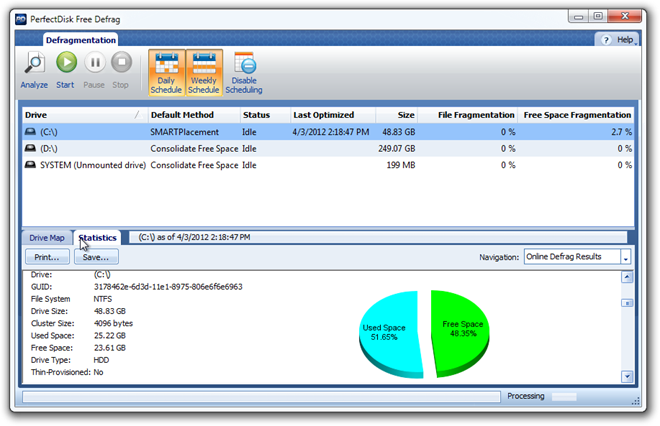660x426 pixels.
Task: Click the Stop button icon
Action: click(121, 62)
